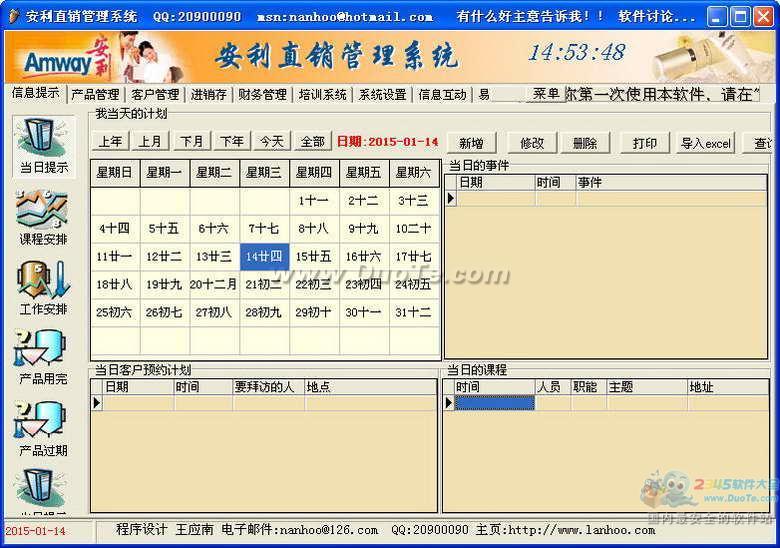Image resolution: width=780 pixels, height=548 pixels.
Task: Select calendar day 31十二
Action: [414, 312]
